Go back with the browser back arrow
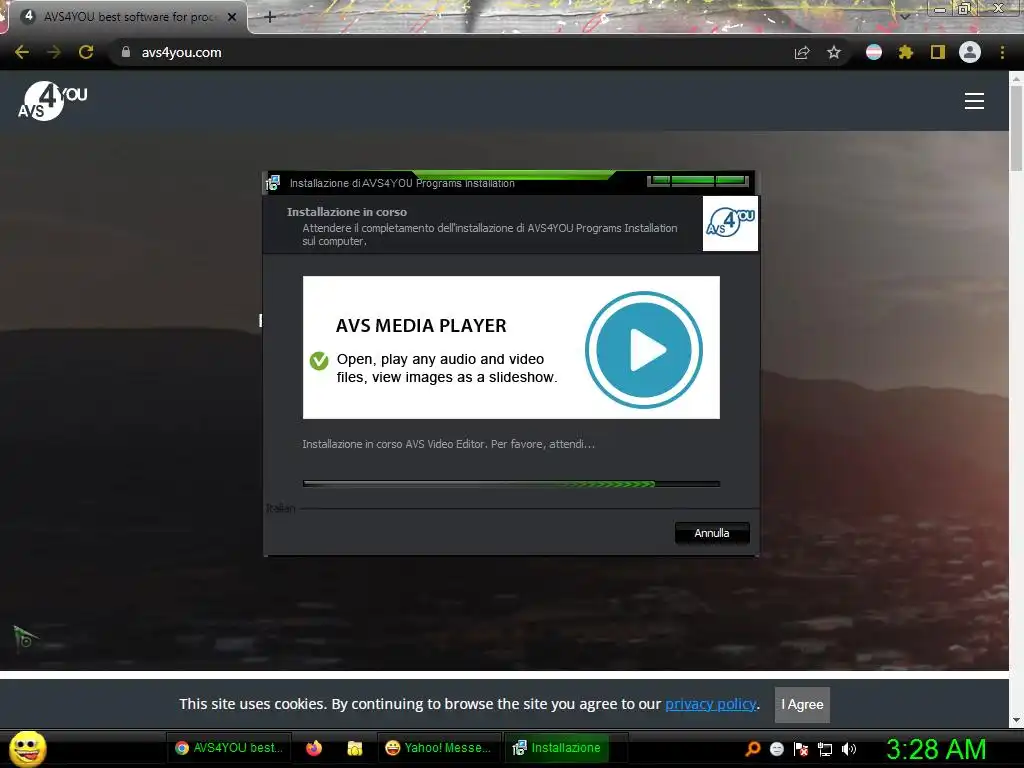The height and width of the screenshot is (768, 1024). pyautogui.click(x=22, y=52)
